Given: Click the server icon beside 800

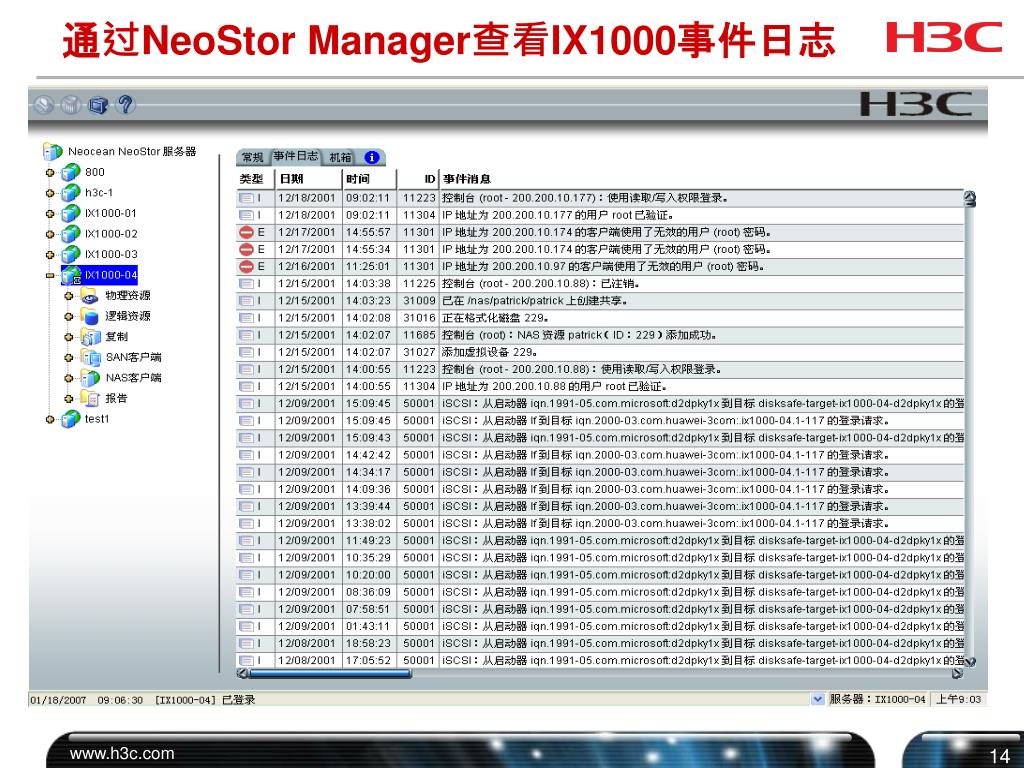Looking at the screenshot, I should click(x=71, y=172).
